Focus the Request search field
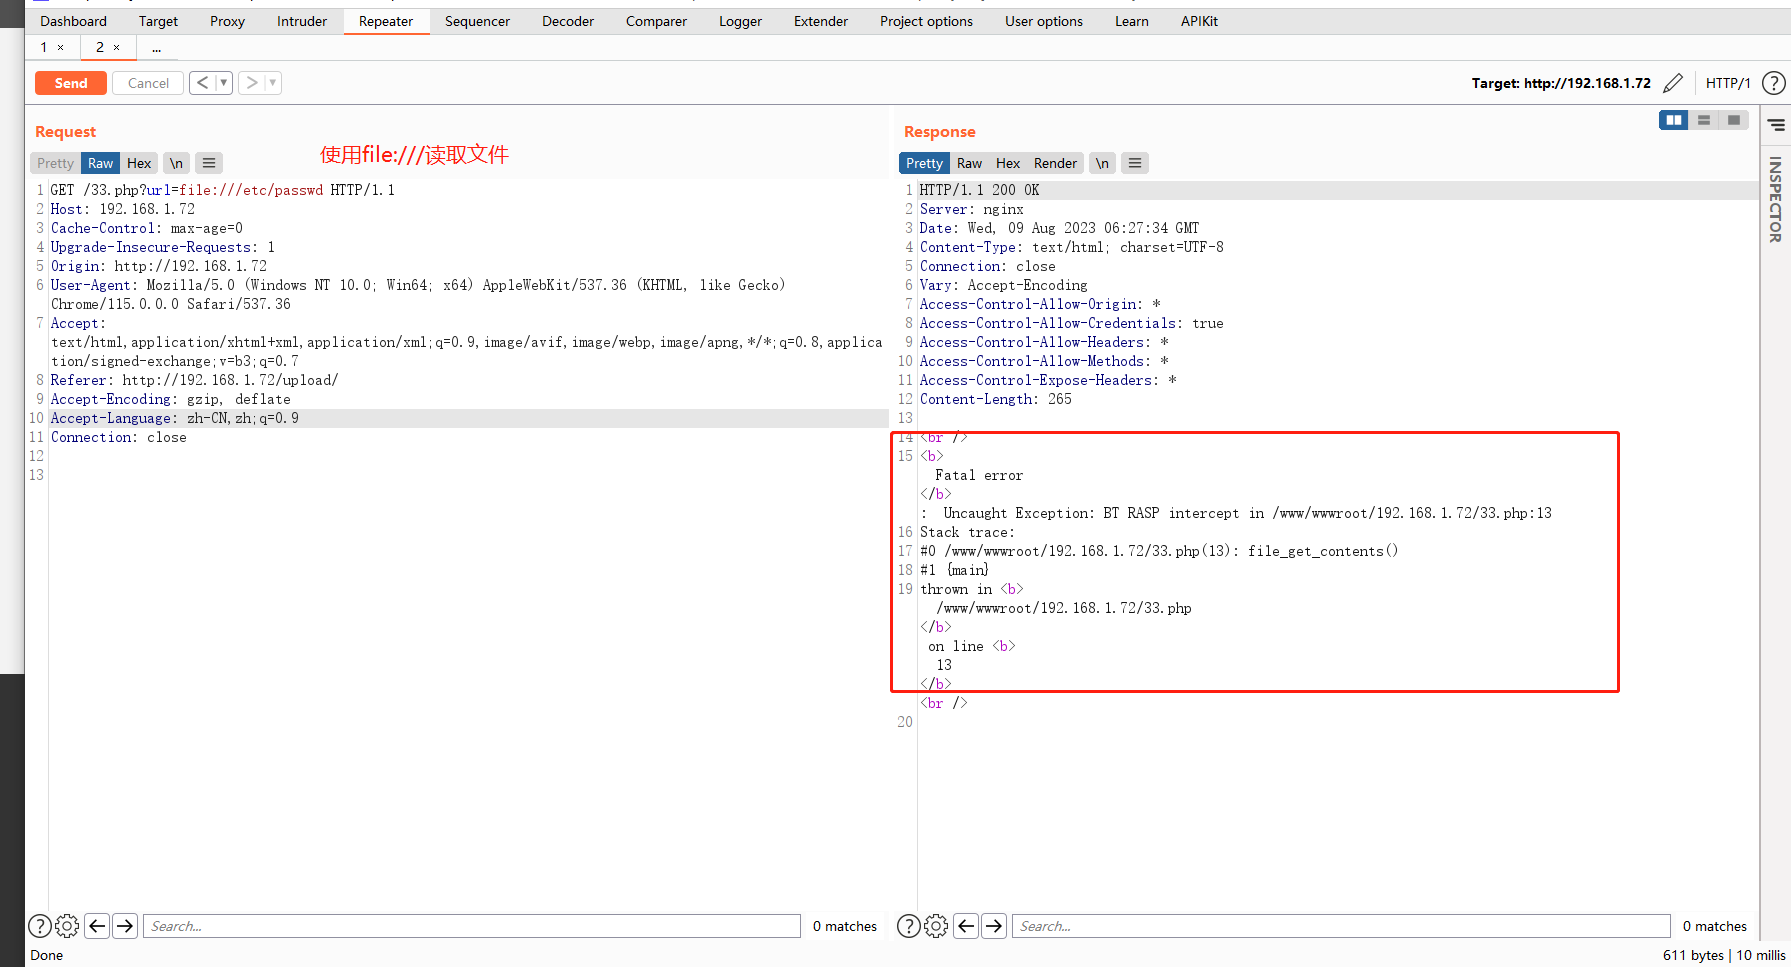This screenshot has width=1791, height=967. (472, 926)
